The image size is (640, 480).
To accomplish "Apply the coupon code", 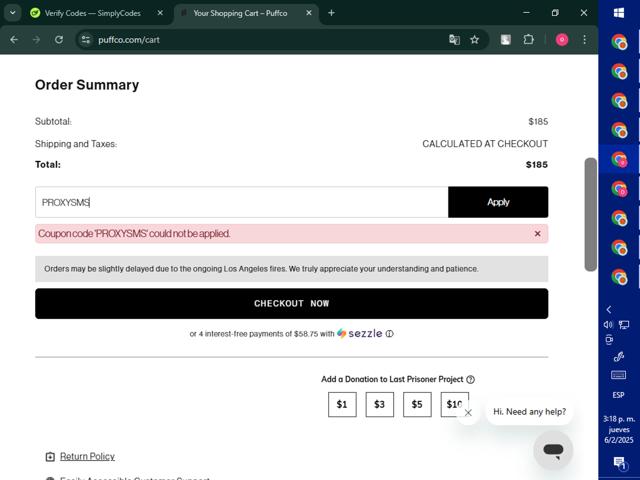I will click(498, 202).
